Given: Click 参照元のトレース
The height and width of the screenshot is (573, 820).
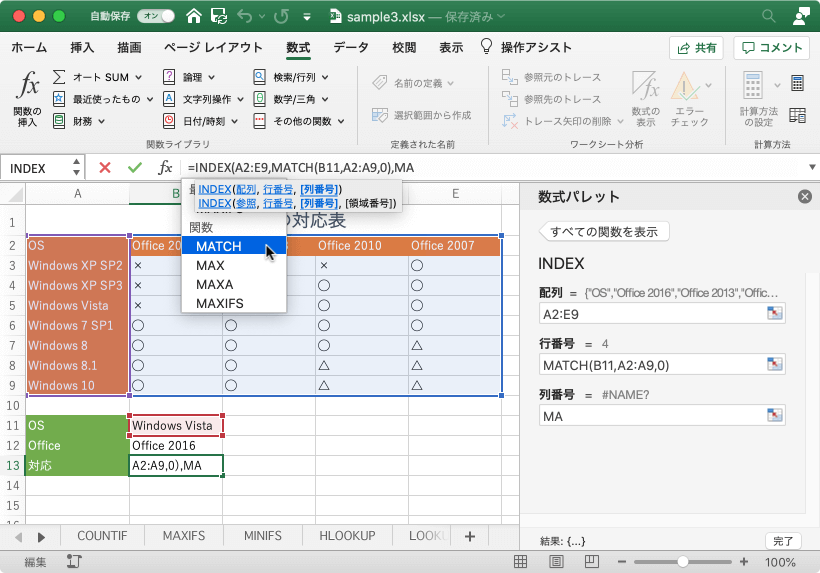Looking at the screenshot, I should pyautogui.click(x=551, y=77).
